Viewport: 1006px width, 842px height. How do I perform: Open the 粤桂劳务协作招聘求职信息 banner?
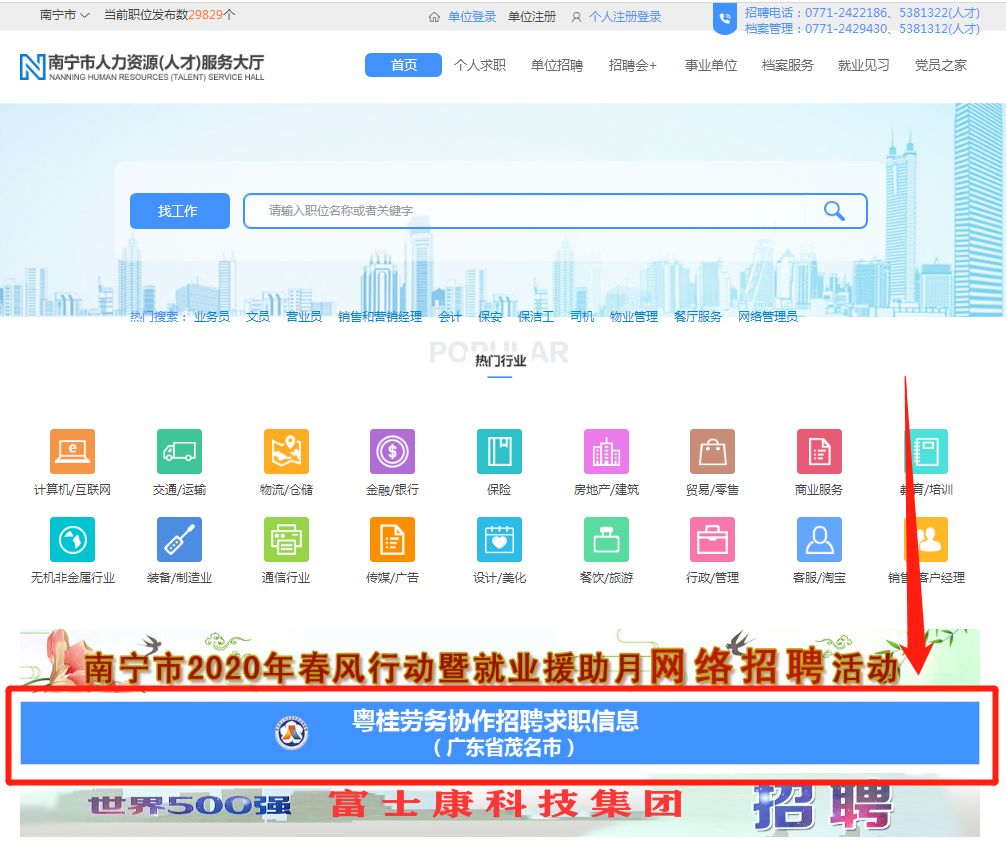(x=500, y=732)
